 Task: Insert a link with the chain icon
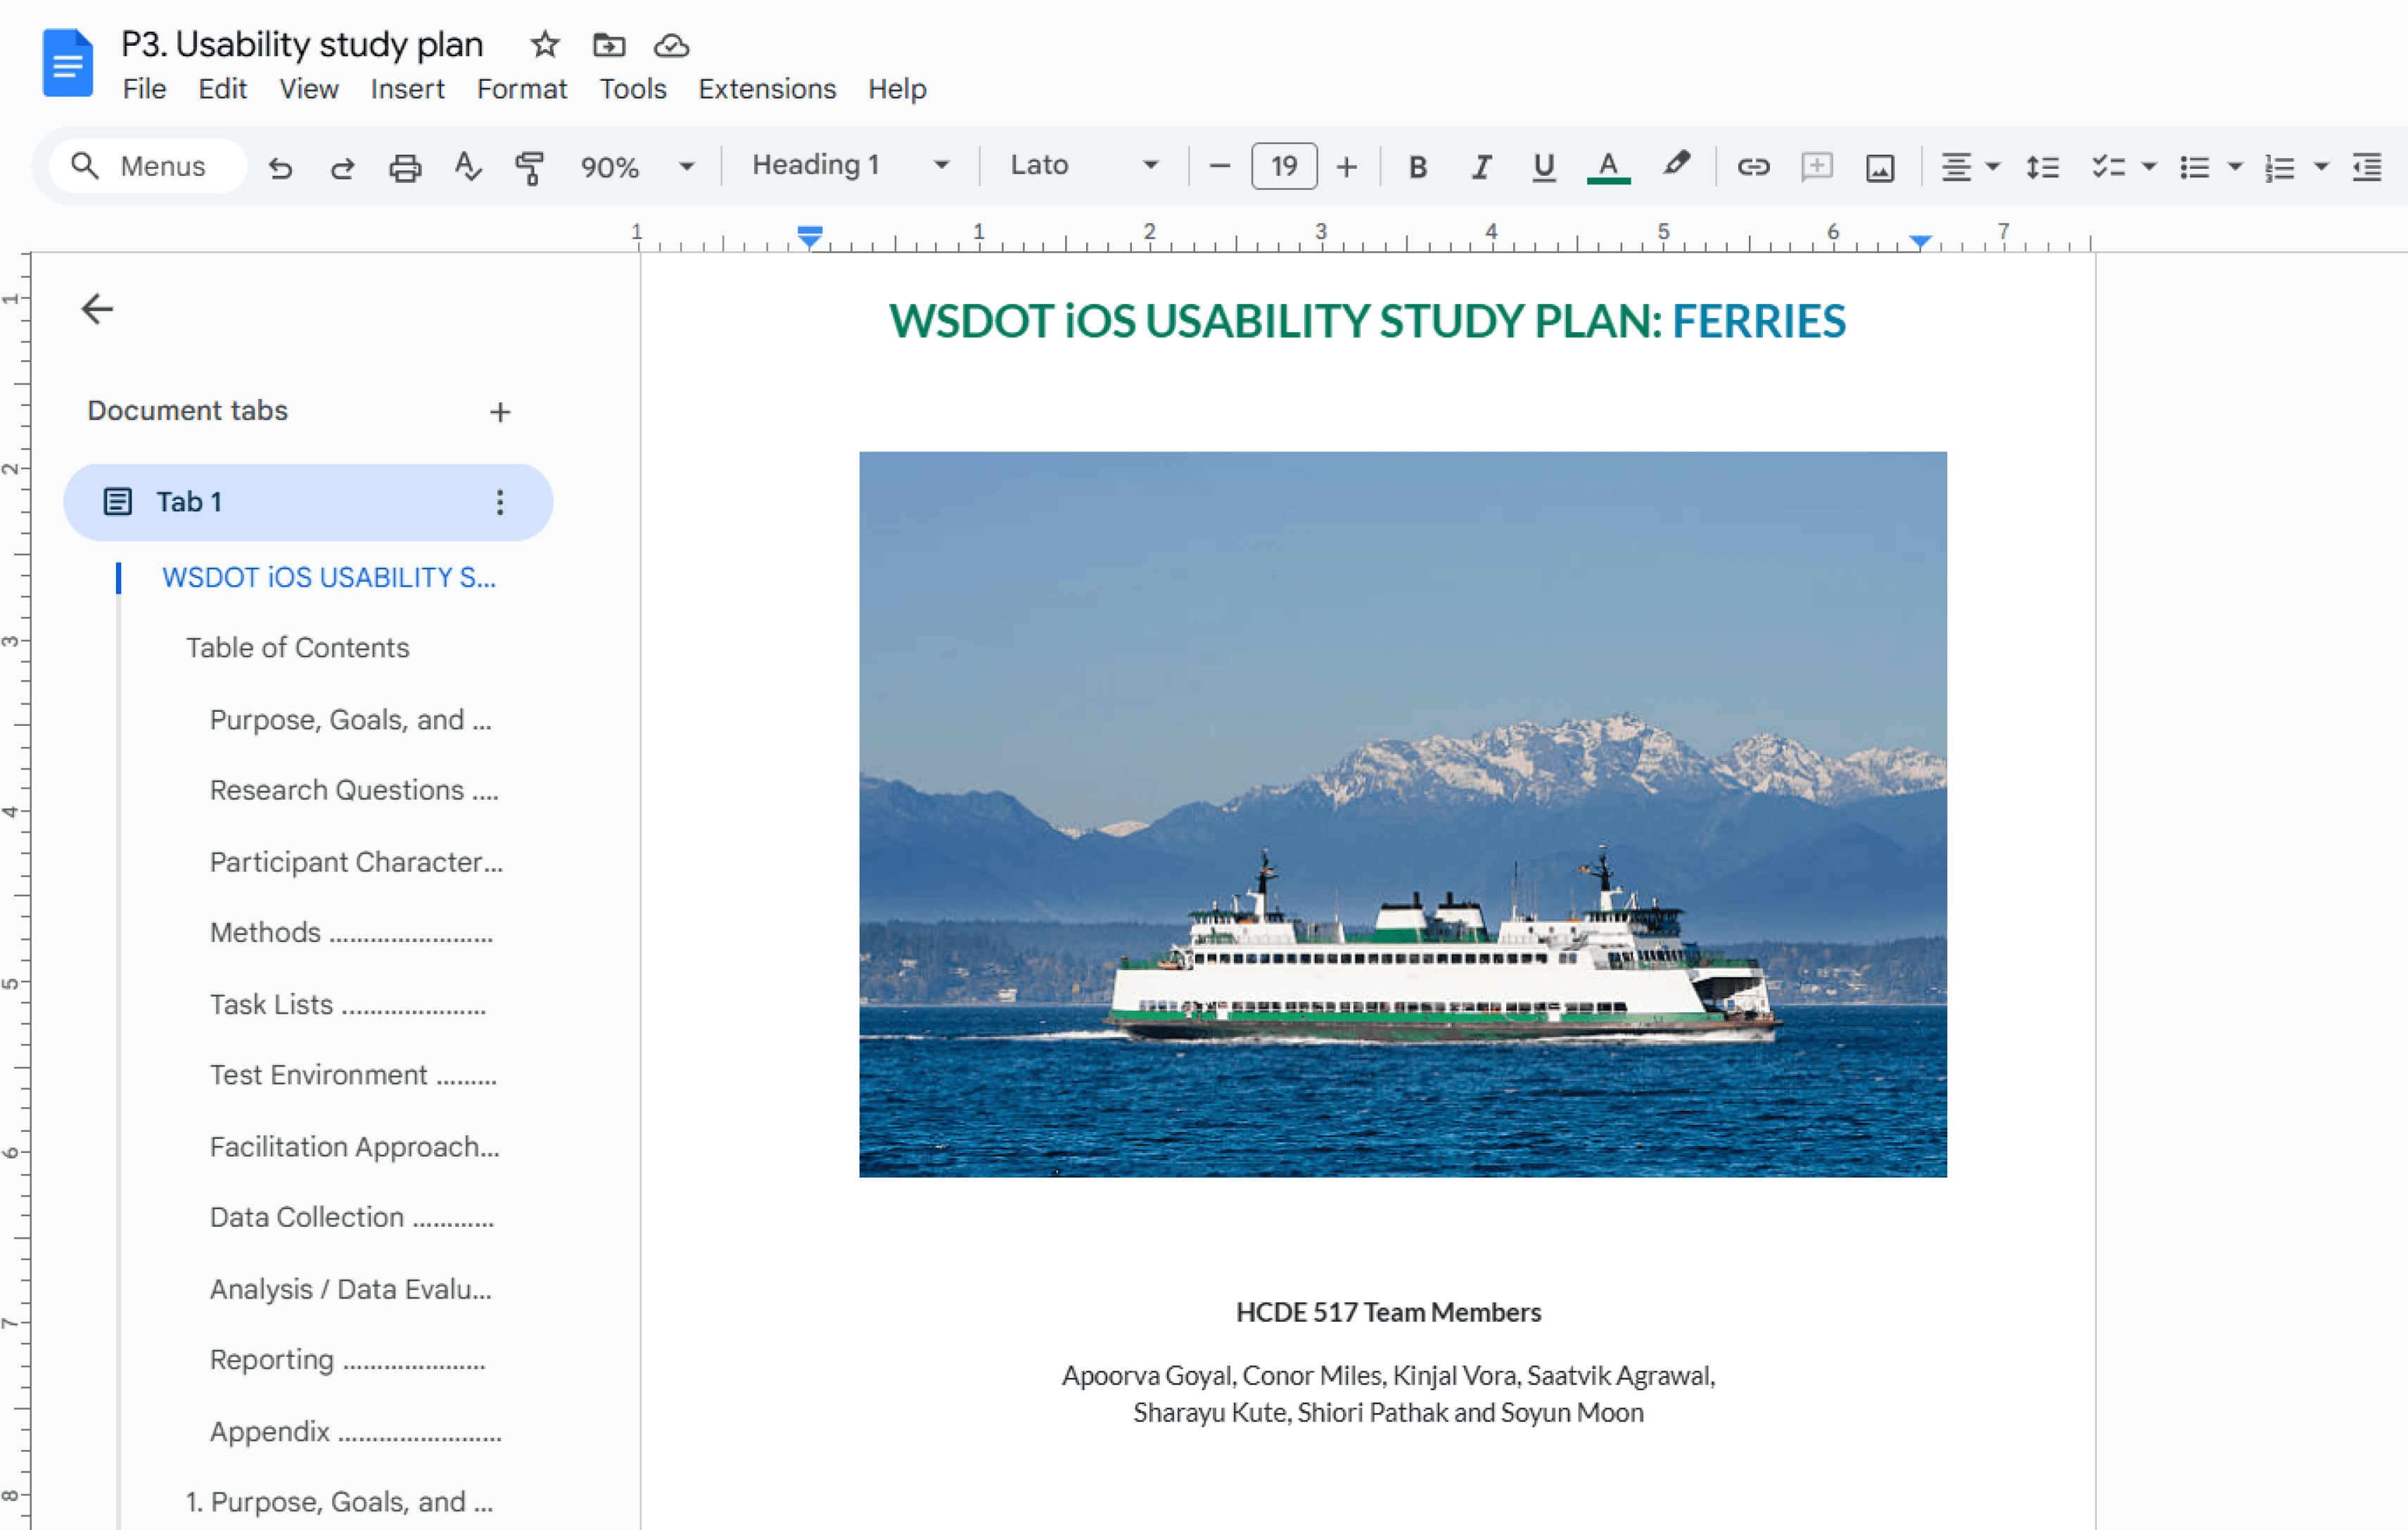pyautogui.click(x=1753, y=167)
